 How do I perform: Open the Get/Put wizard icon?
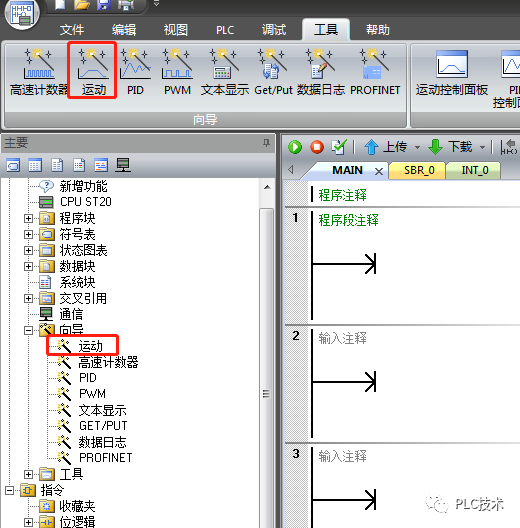(x=273, y=71)
